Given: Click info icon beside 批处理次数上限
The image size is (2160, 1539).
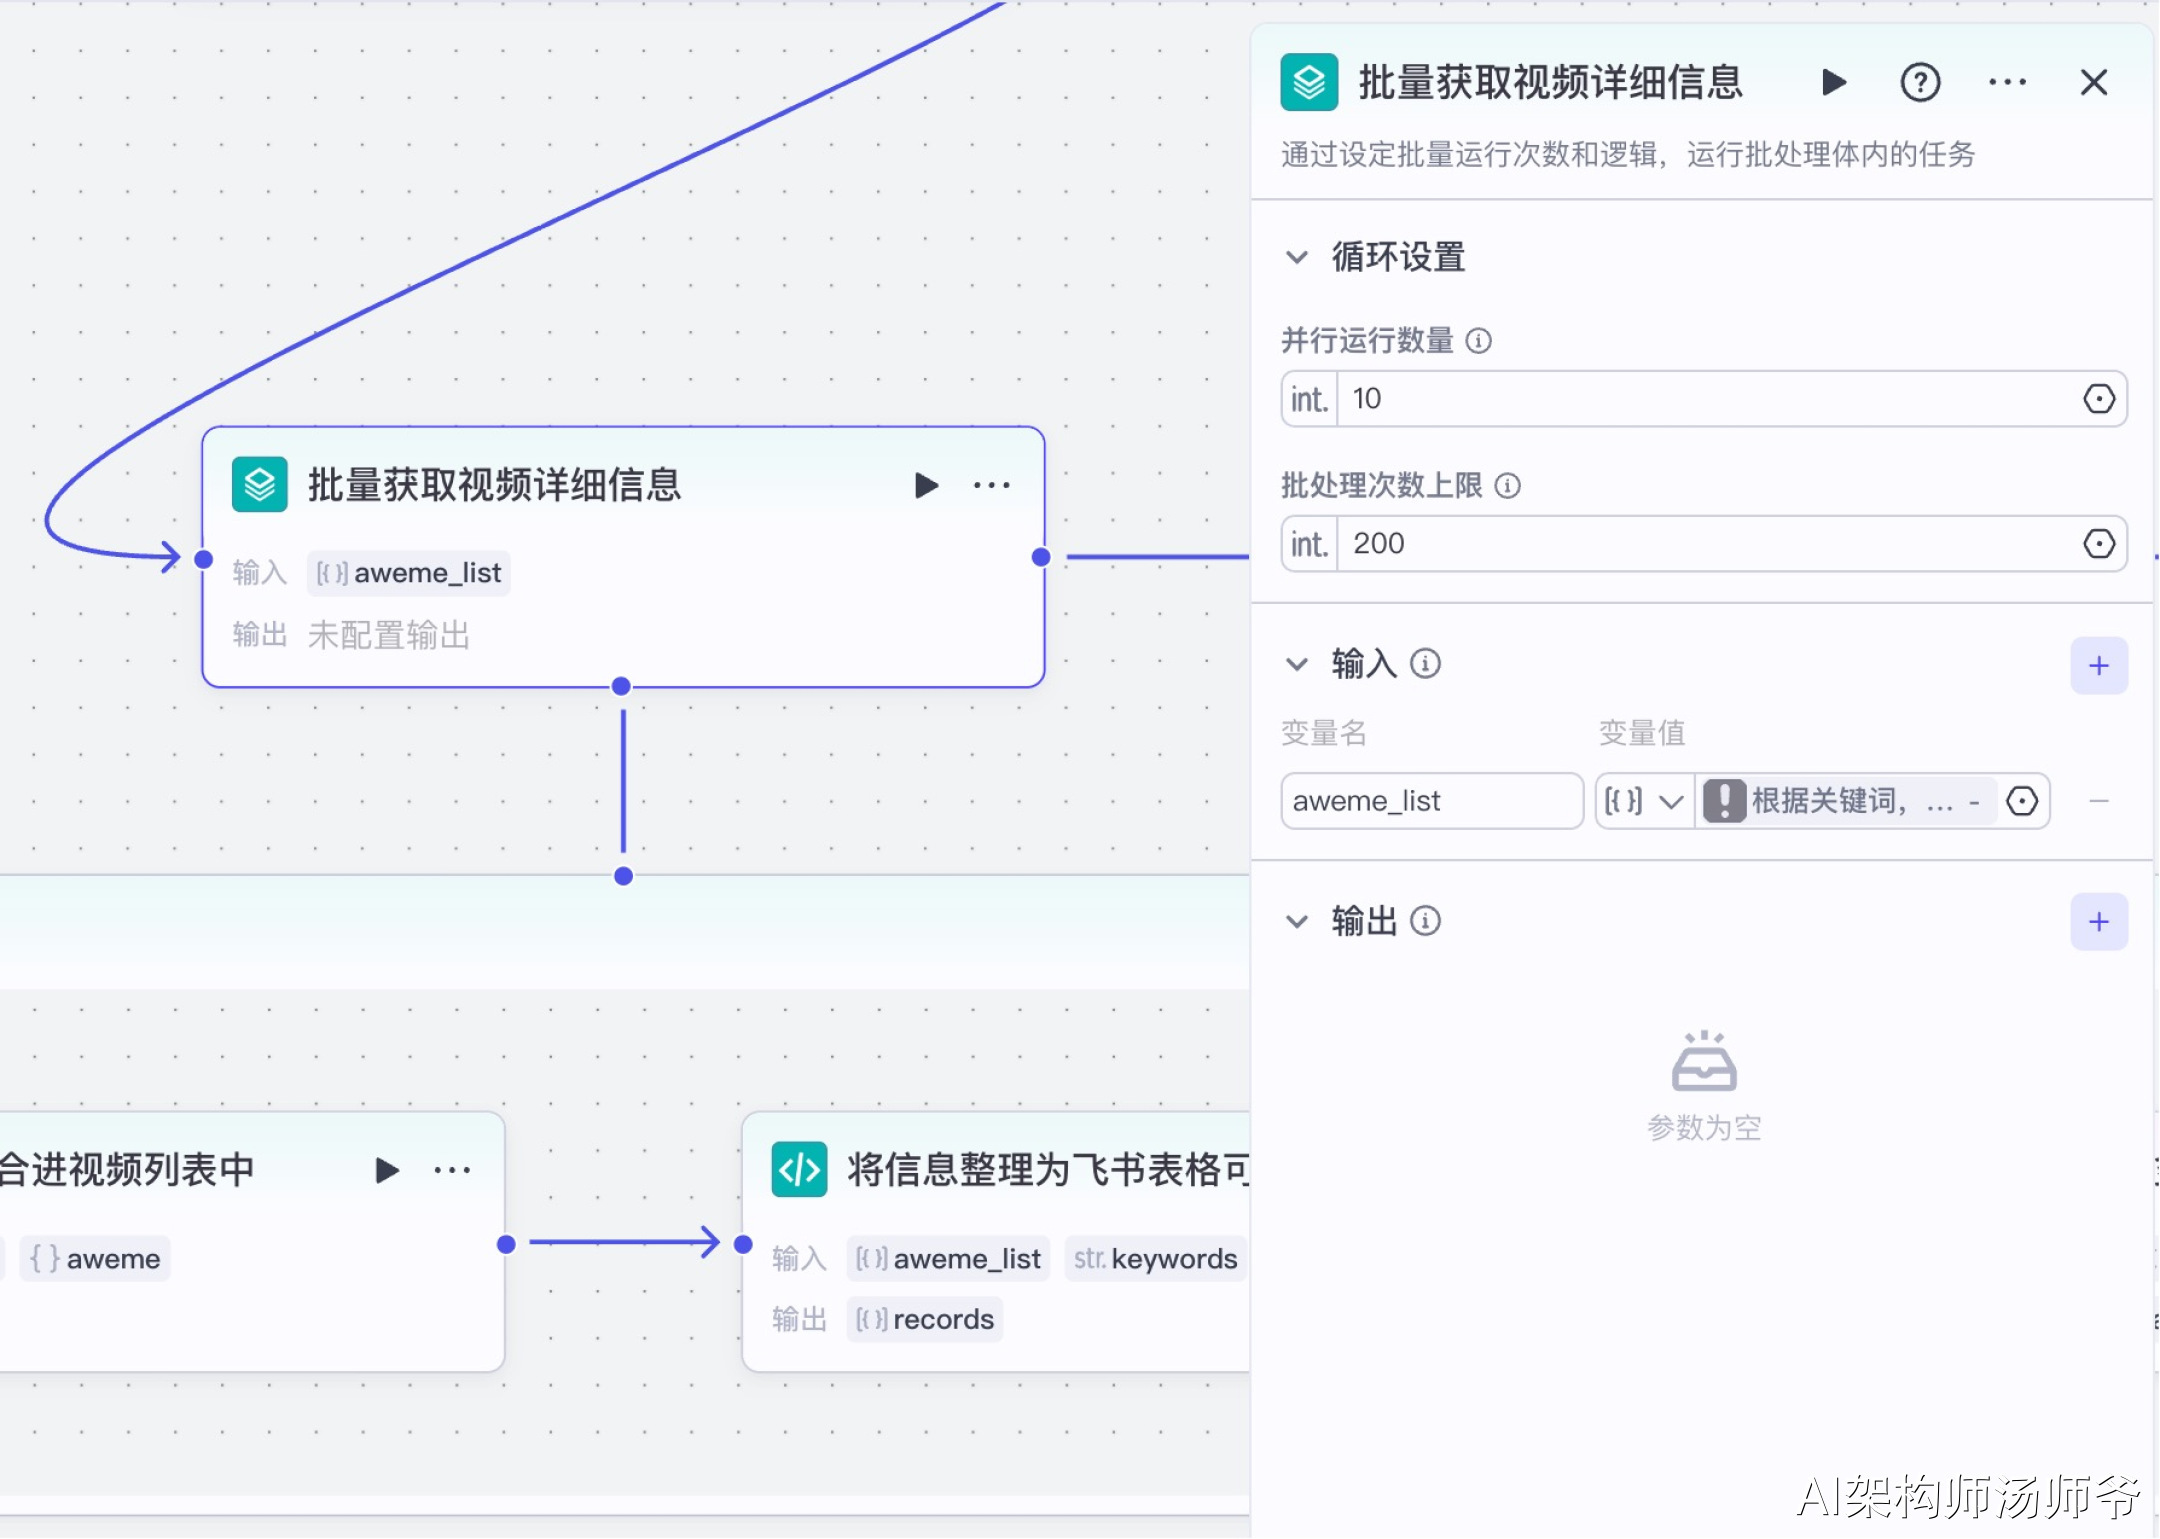Looking at the screenshot, I should point(1507,486).
